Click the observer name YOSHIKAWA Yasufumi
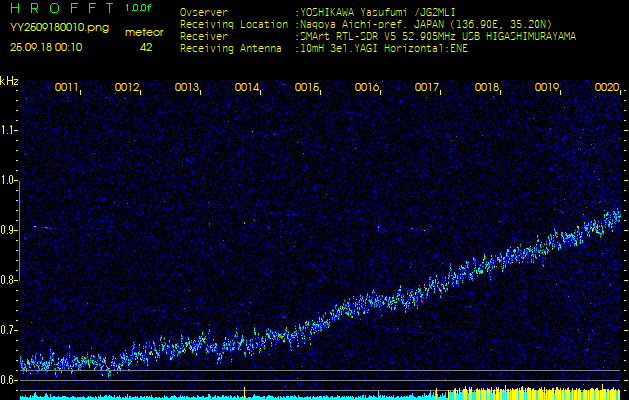This screenshot has width=629, height=400. (368, 13)
